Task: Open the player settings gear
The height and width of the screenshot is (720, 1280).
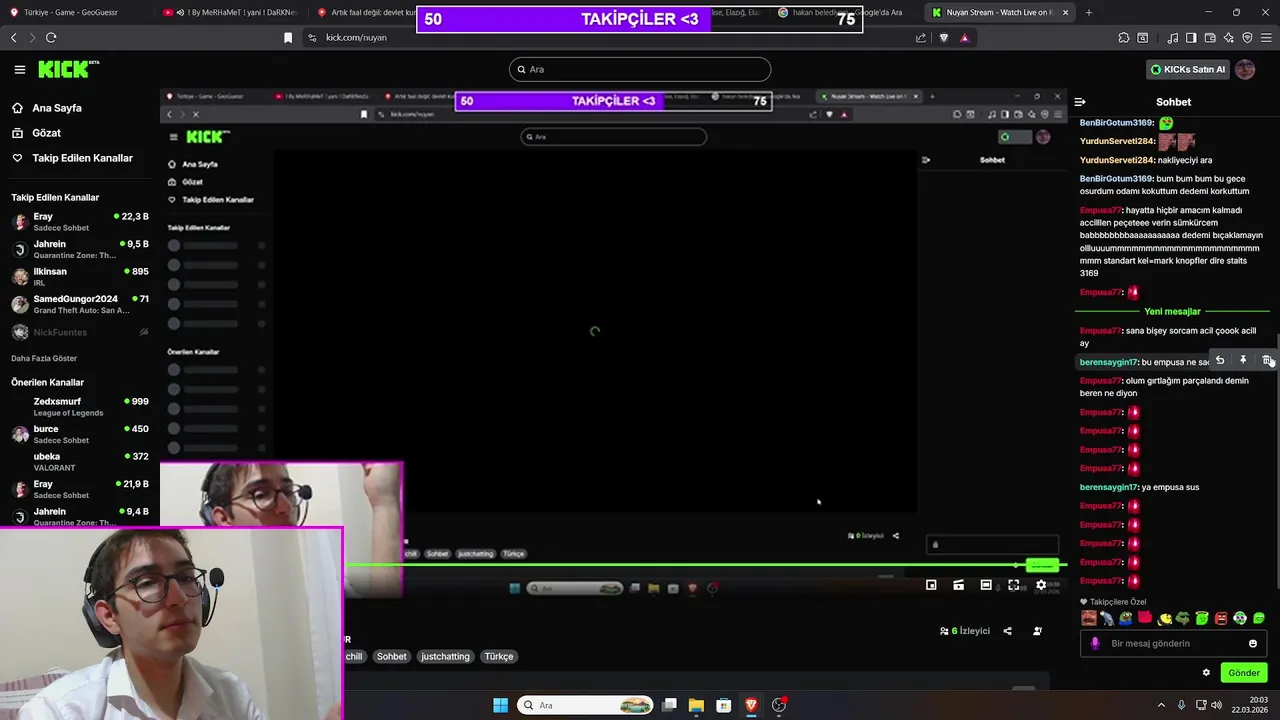Action: coord(1041,585)
